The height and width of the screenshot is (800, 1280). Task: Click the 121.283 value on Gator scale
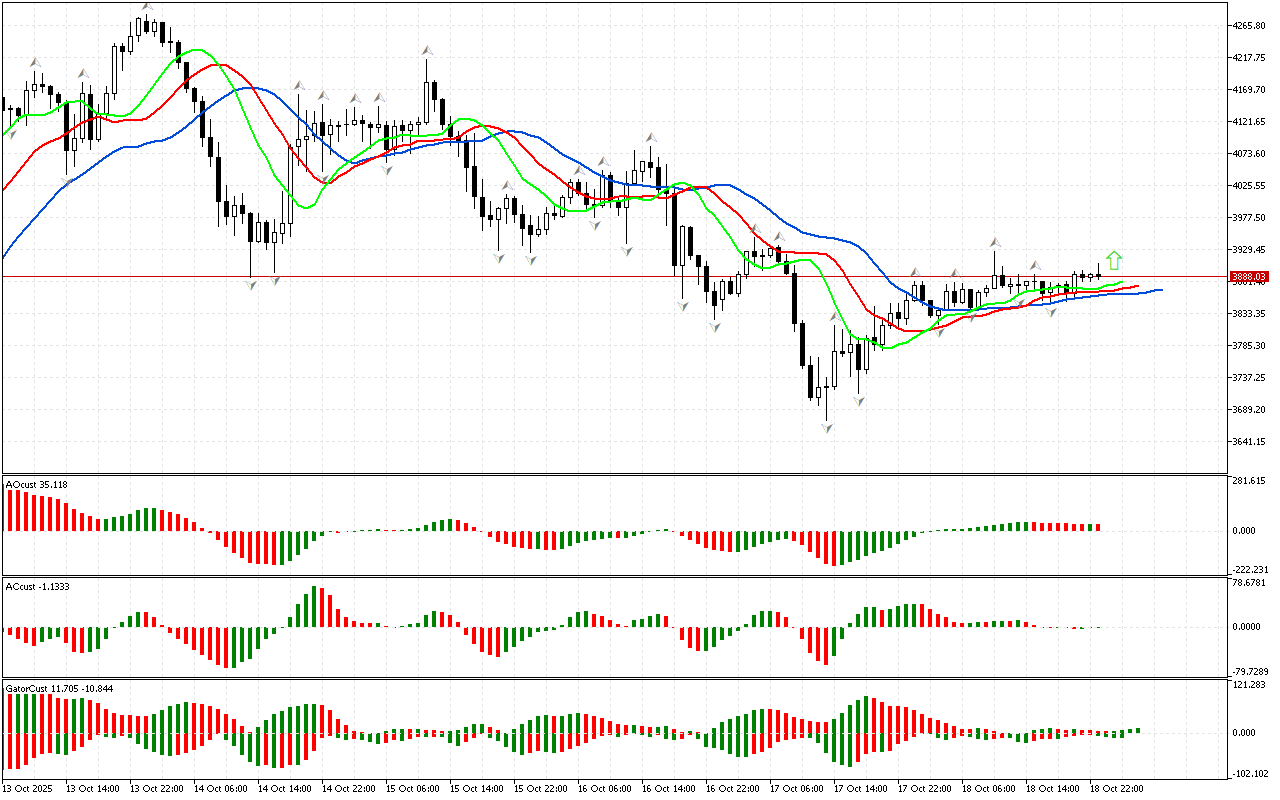pyautogui.click(x=1250, y=685)
